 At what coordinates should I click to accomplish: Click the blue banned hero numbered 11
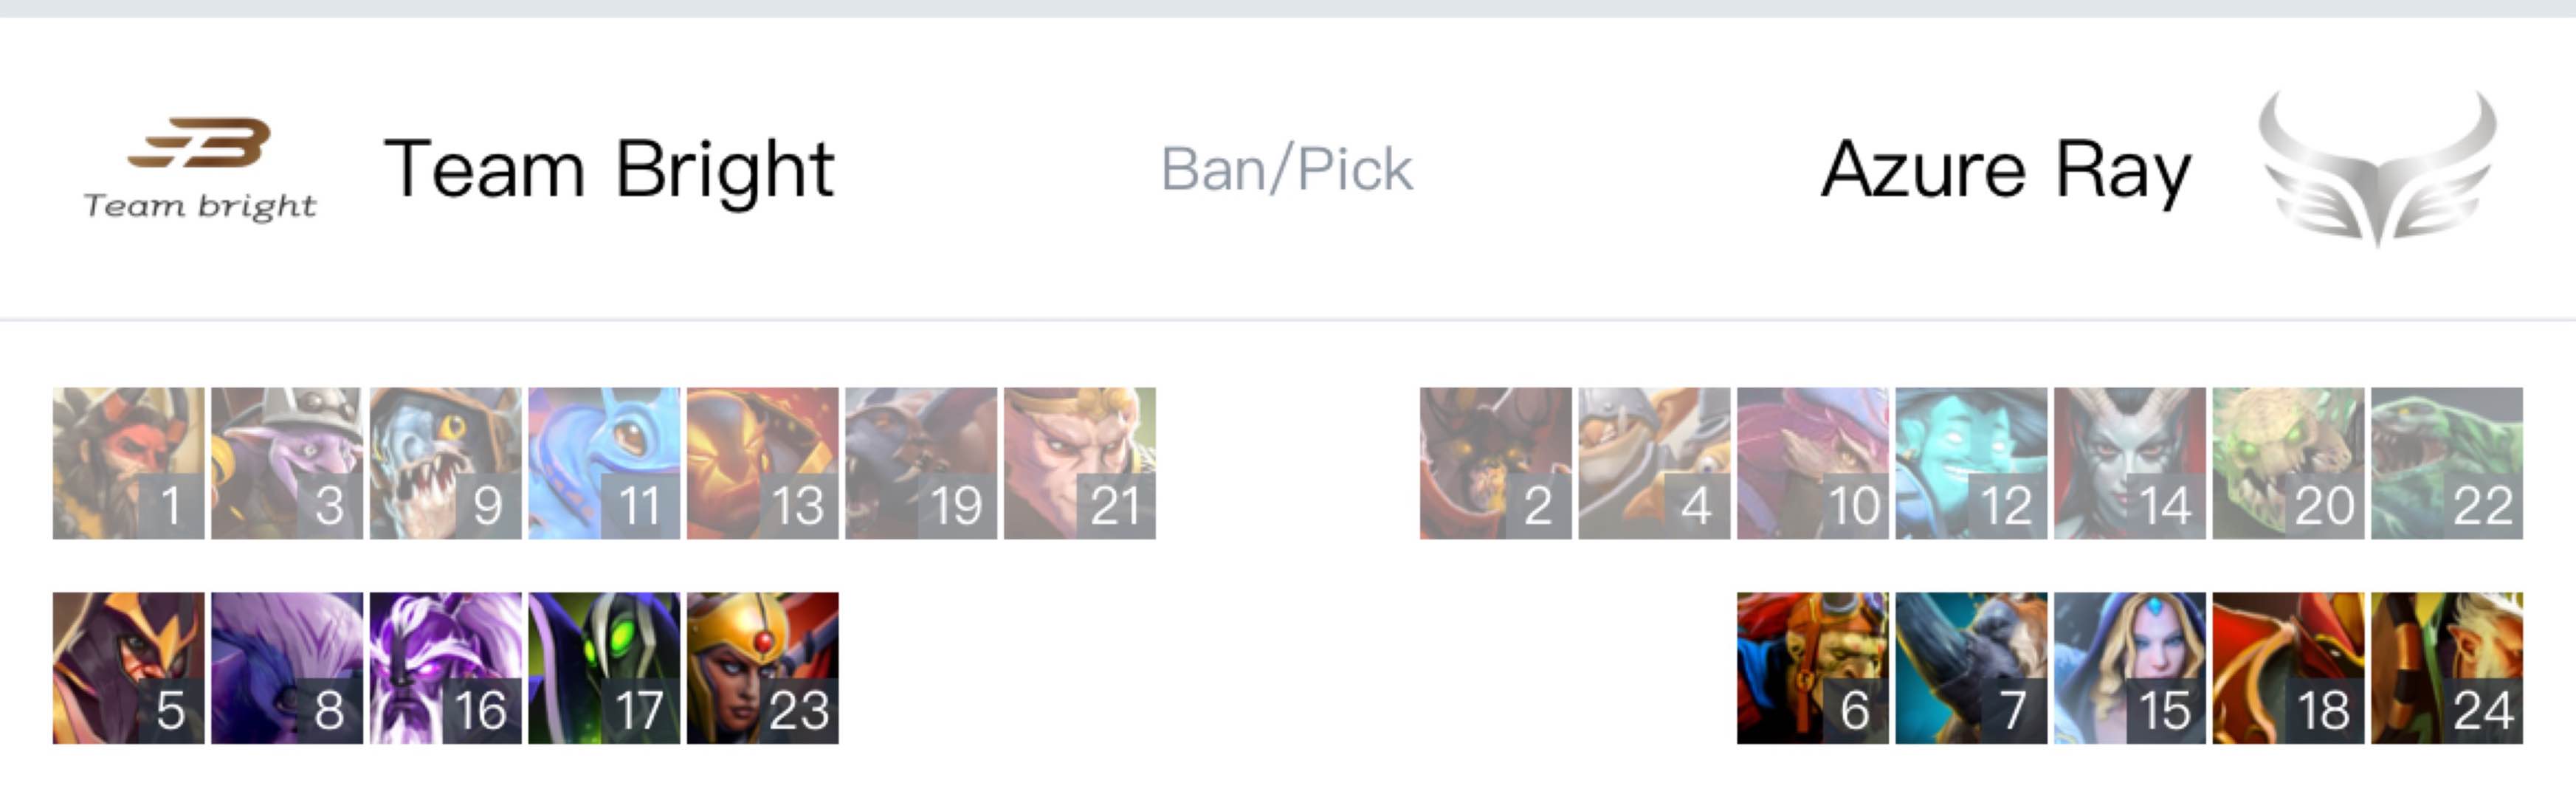(604, 463)
